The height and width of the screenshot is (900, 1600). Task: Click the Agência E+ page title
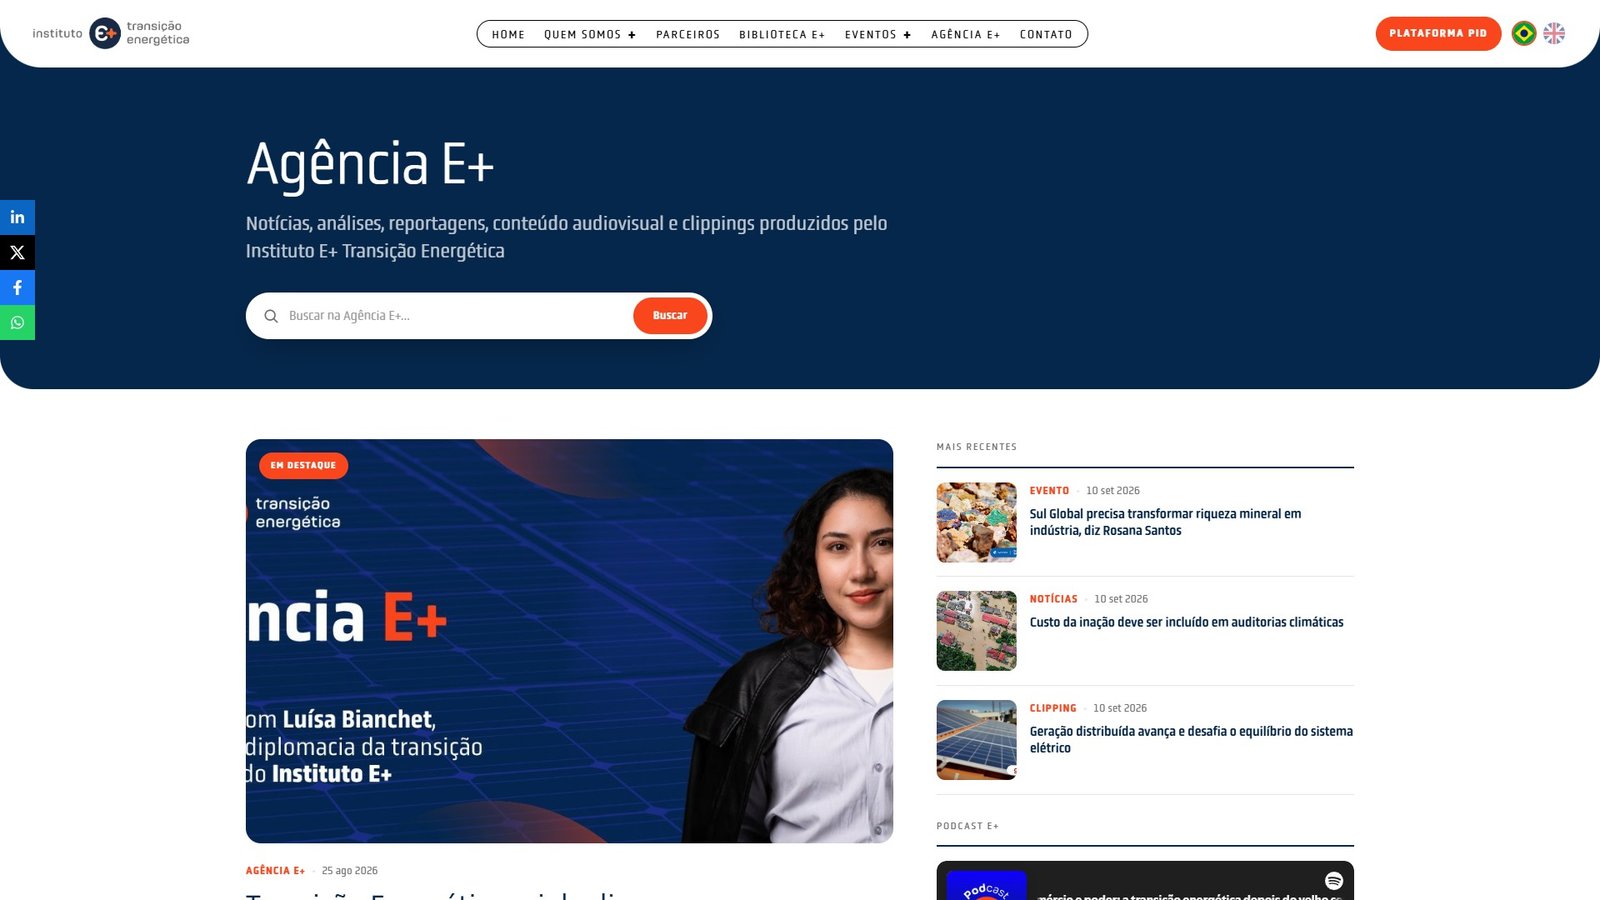(370, 164)
